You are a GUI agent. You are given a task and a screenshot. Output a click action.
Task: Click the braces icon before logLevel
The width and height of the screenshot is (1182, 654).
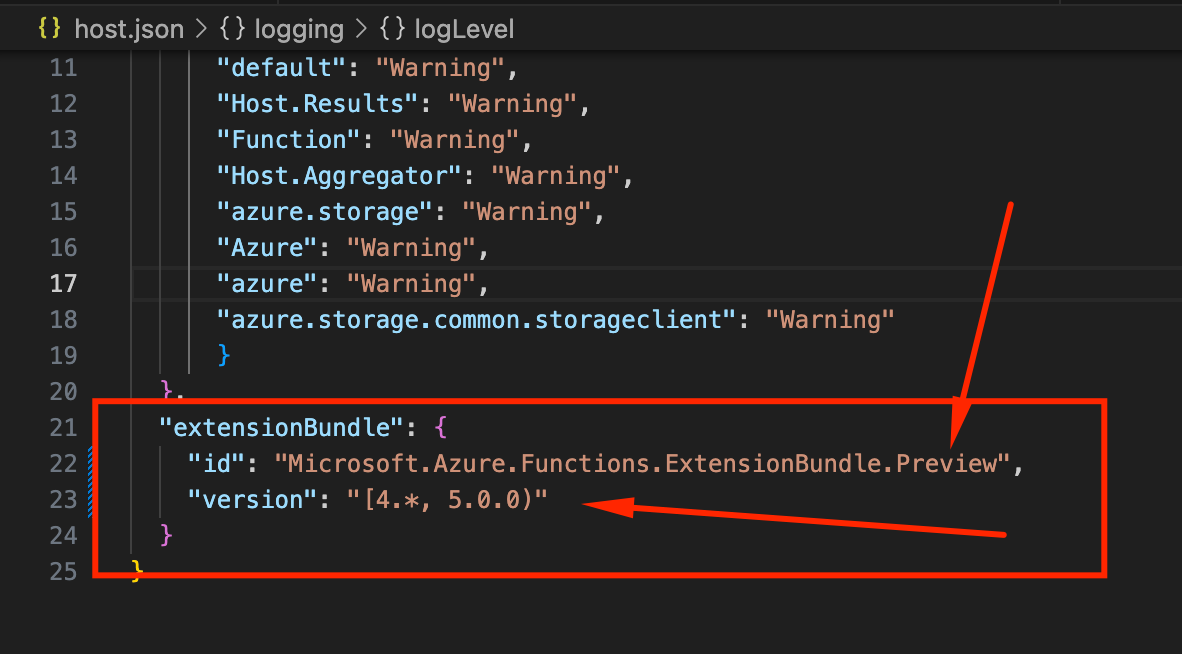pyautogui.click(x=392, y=29)
